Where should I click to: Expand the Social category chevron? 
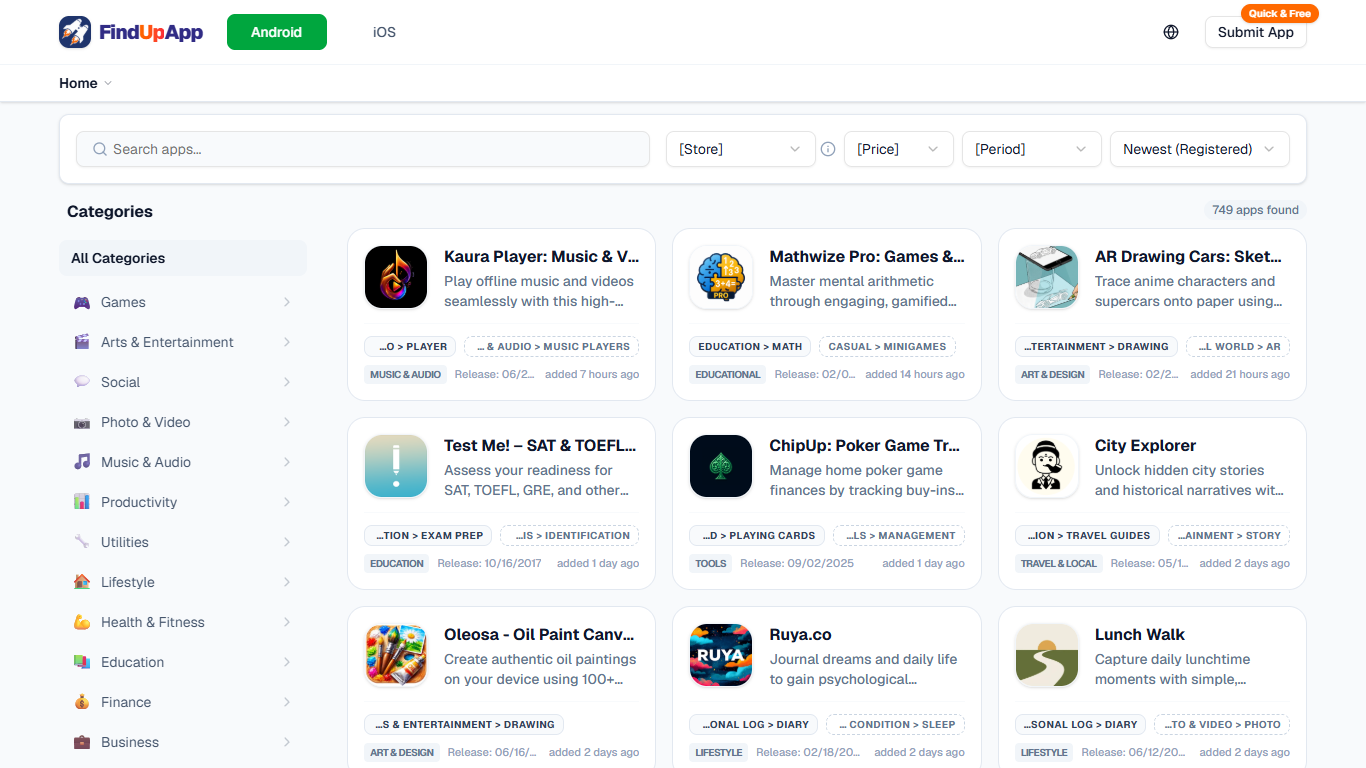287,382
